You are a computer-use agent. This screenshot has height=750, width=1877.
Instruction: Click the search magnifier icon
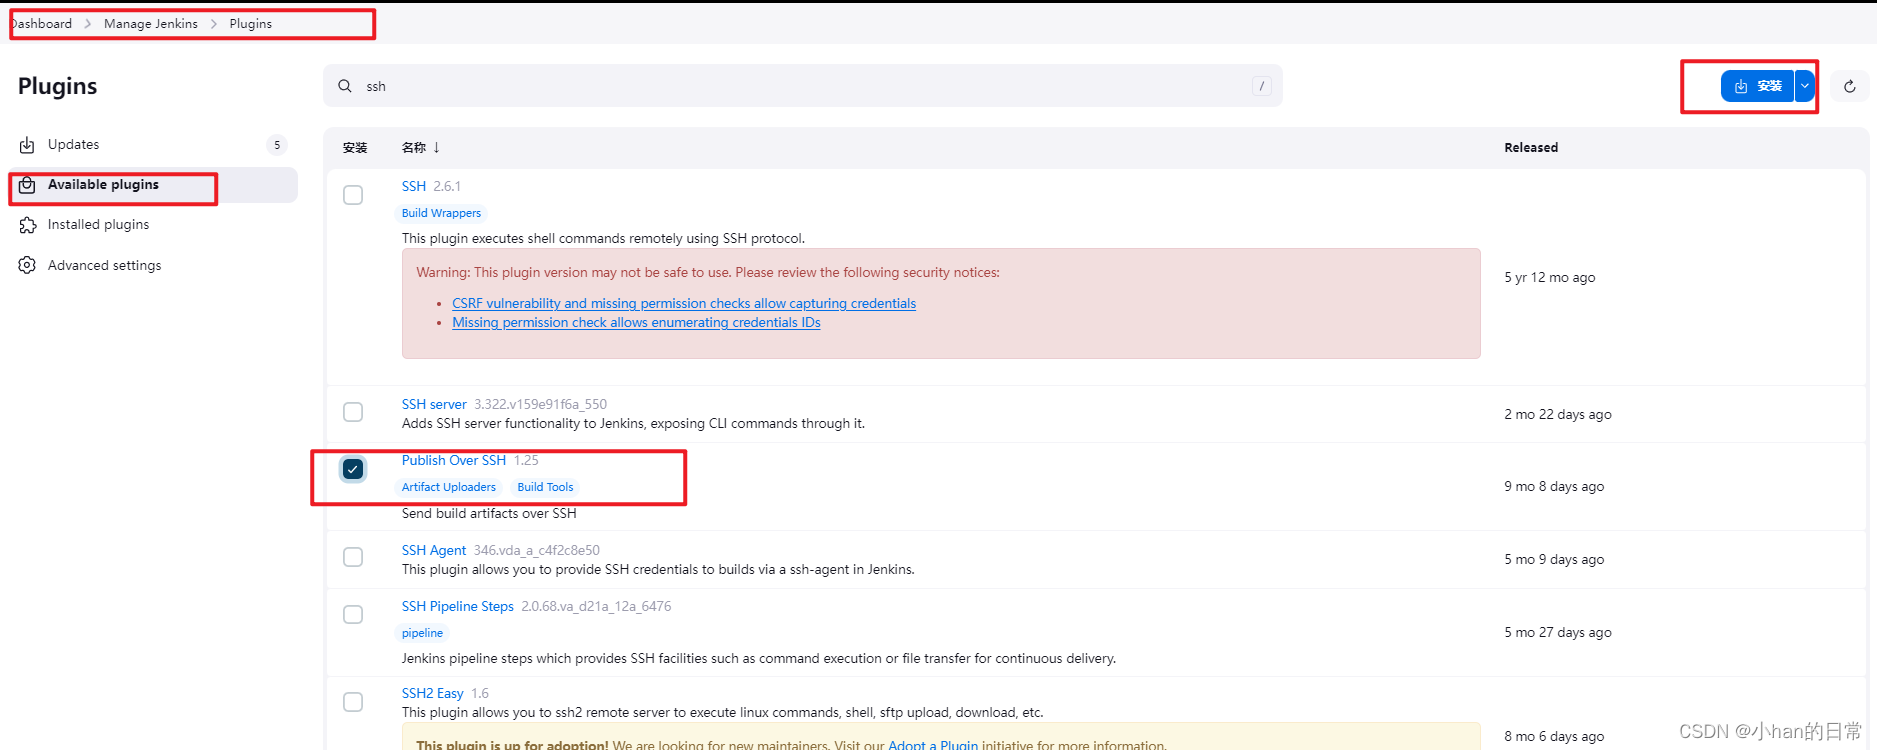[345, 86]
